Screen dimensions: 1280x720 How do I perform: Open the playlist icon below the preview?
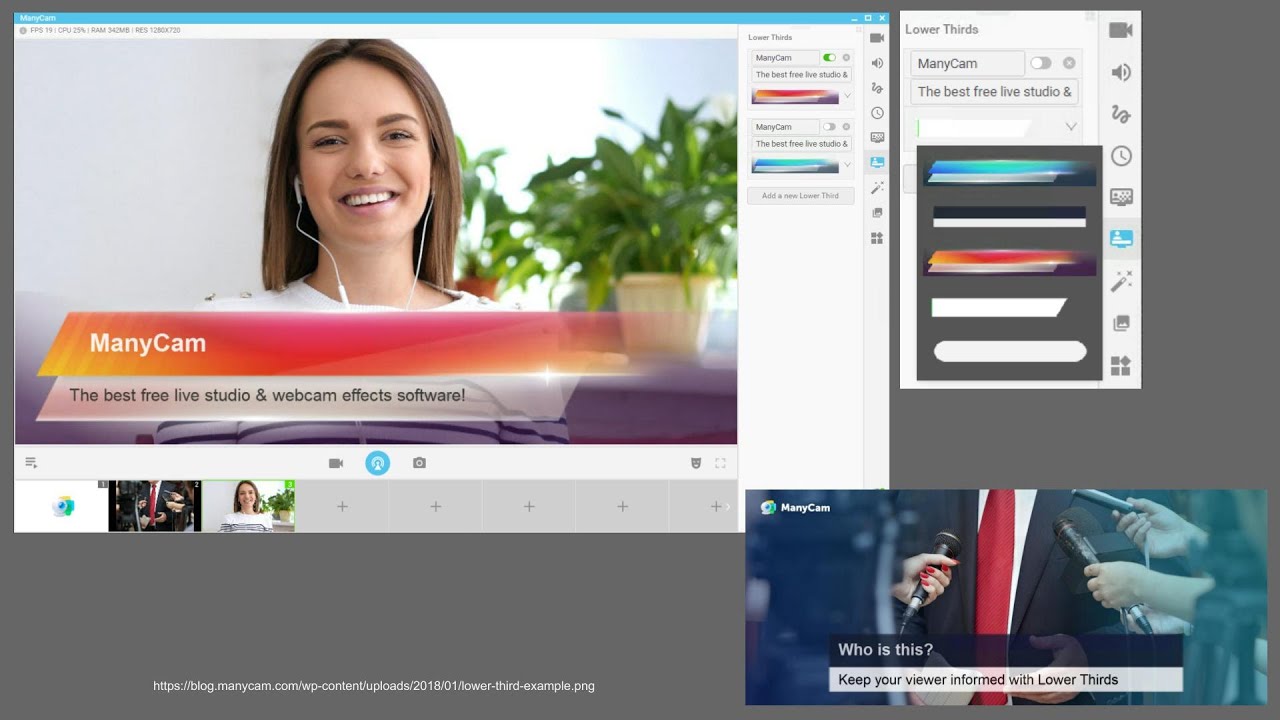point(31,463)
